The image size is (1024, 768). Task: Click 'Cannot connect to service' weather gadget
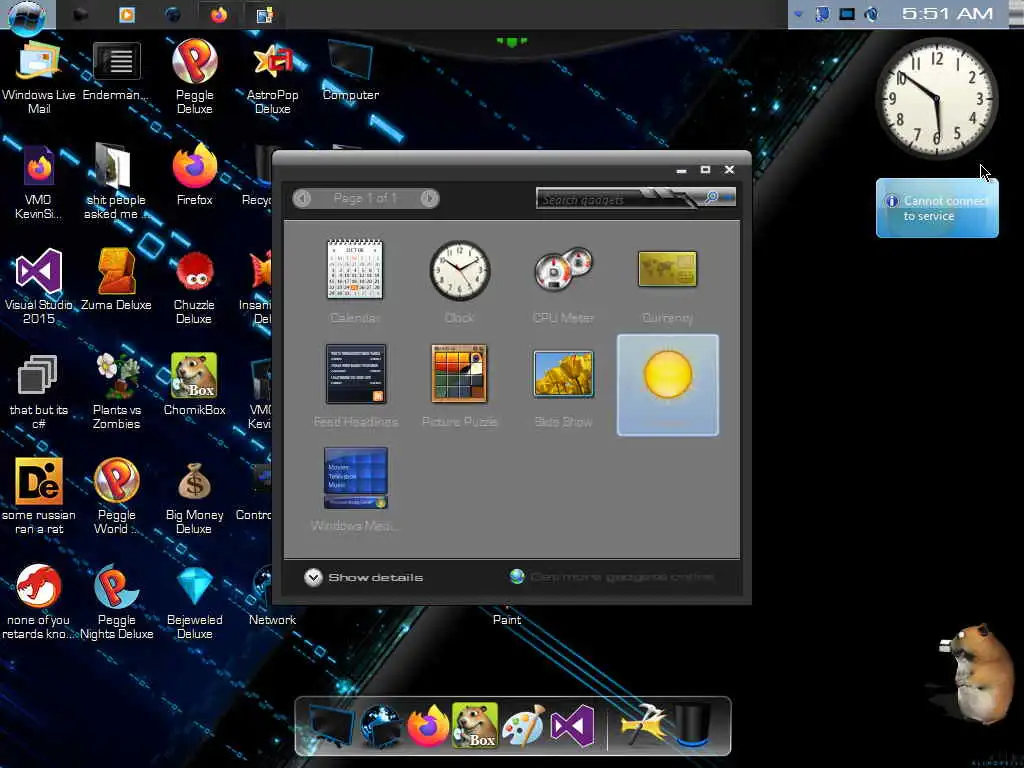coord(936,208)
